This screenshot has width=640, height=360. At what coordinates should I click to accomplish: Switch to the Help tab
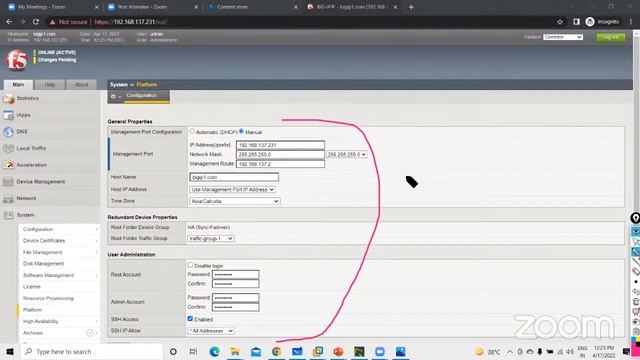pyautogui.click(x=49, y=84)
